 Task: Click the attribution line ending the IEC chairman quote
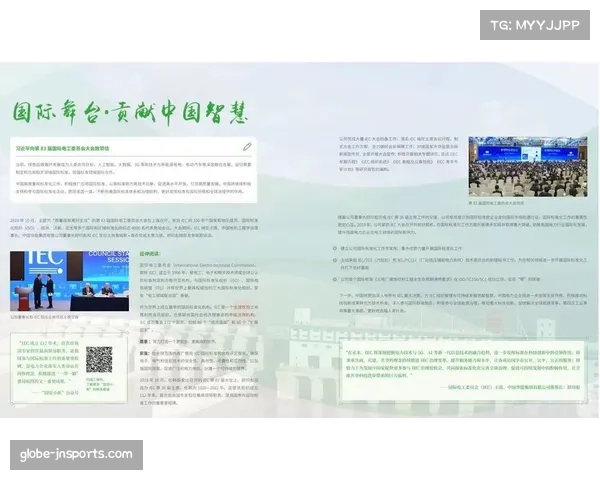coord(510,387)
